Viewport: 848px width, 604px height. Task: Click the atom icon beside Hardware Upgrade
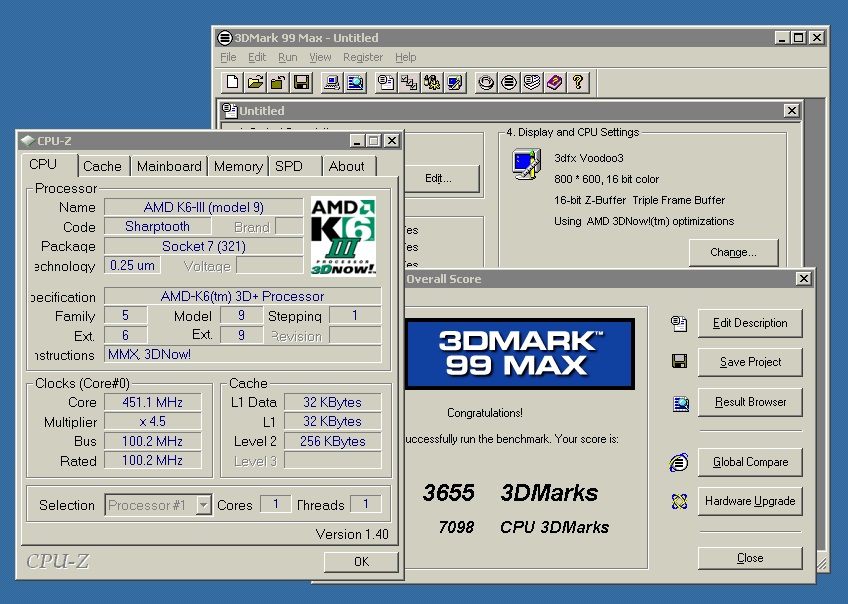679,501
